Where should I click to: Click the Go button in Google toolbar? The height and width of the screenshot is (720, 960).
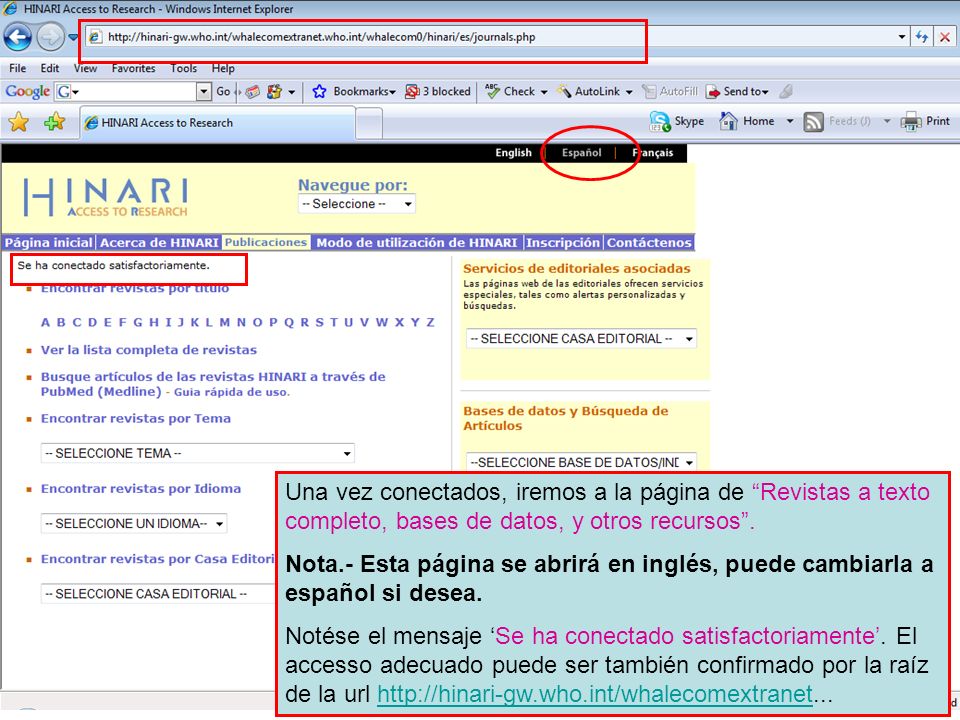tap(223, 92)
